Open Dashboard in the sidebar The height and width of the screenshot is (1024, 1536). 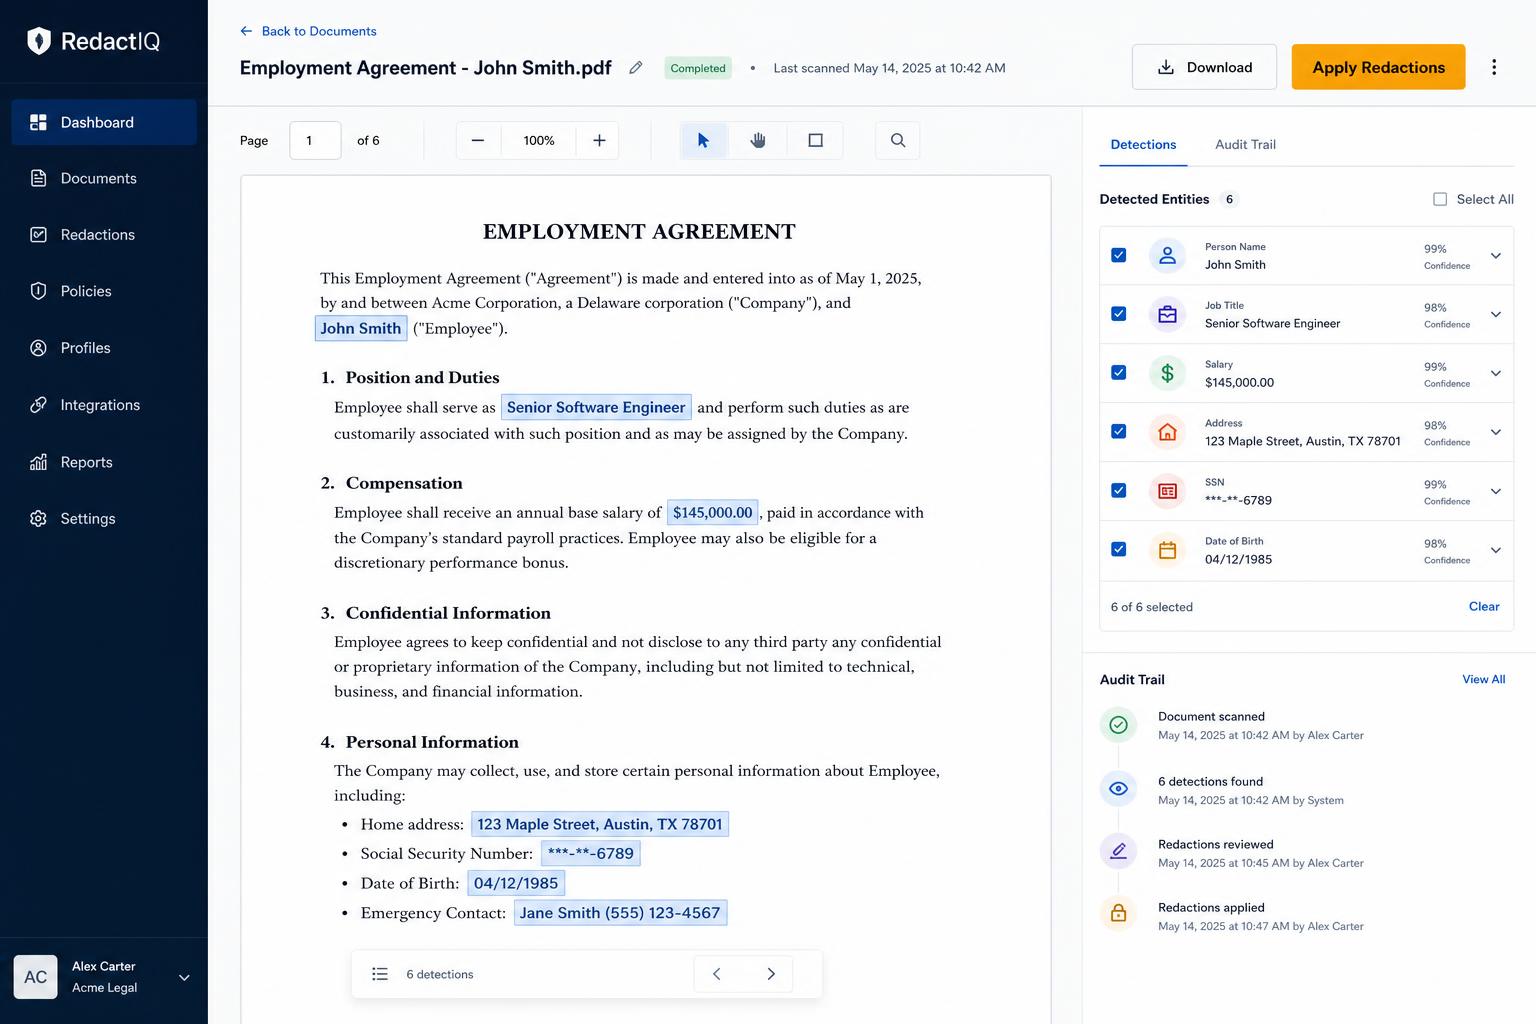104,122
